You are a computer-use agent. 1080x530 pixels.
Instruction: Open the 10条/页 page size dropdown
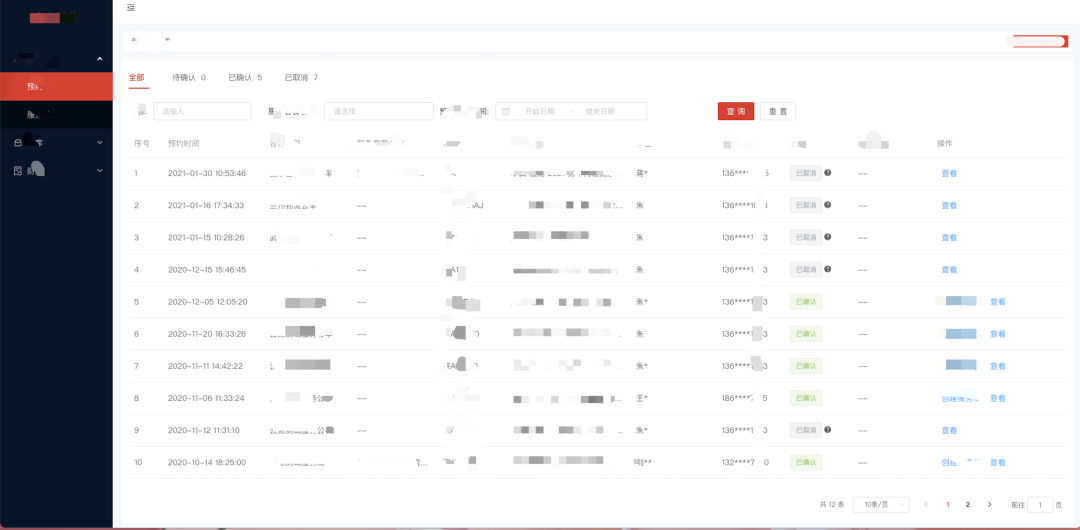click(x=881, y=504)
